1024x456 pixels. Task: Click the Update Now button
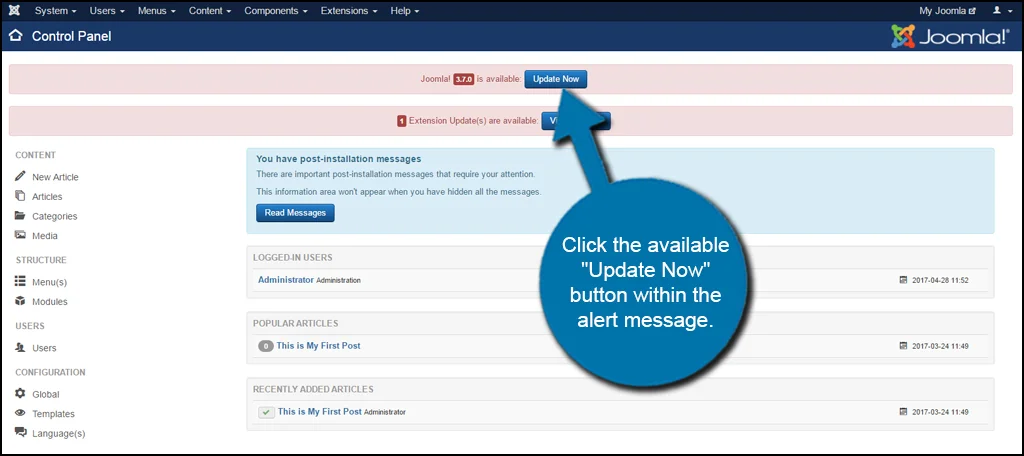coord(556,78)
